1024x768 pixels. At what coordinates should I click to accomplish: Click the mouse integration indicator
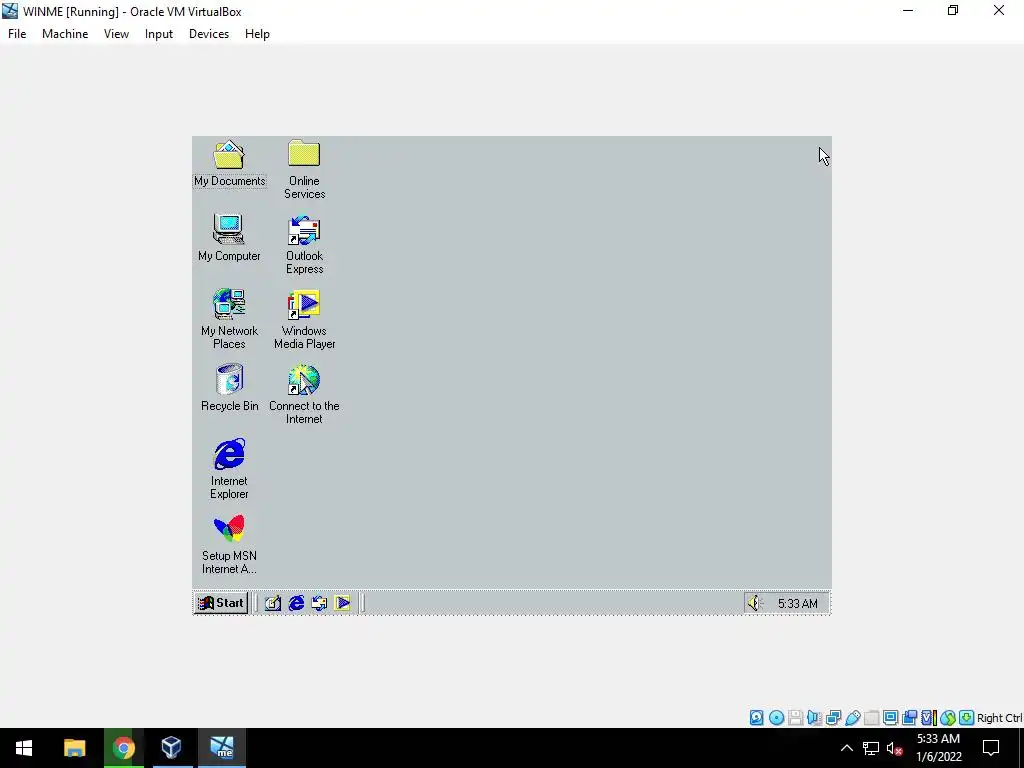click(948, 718)
